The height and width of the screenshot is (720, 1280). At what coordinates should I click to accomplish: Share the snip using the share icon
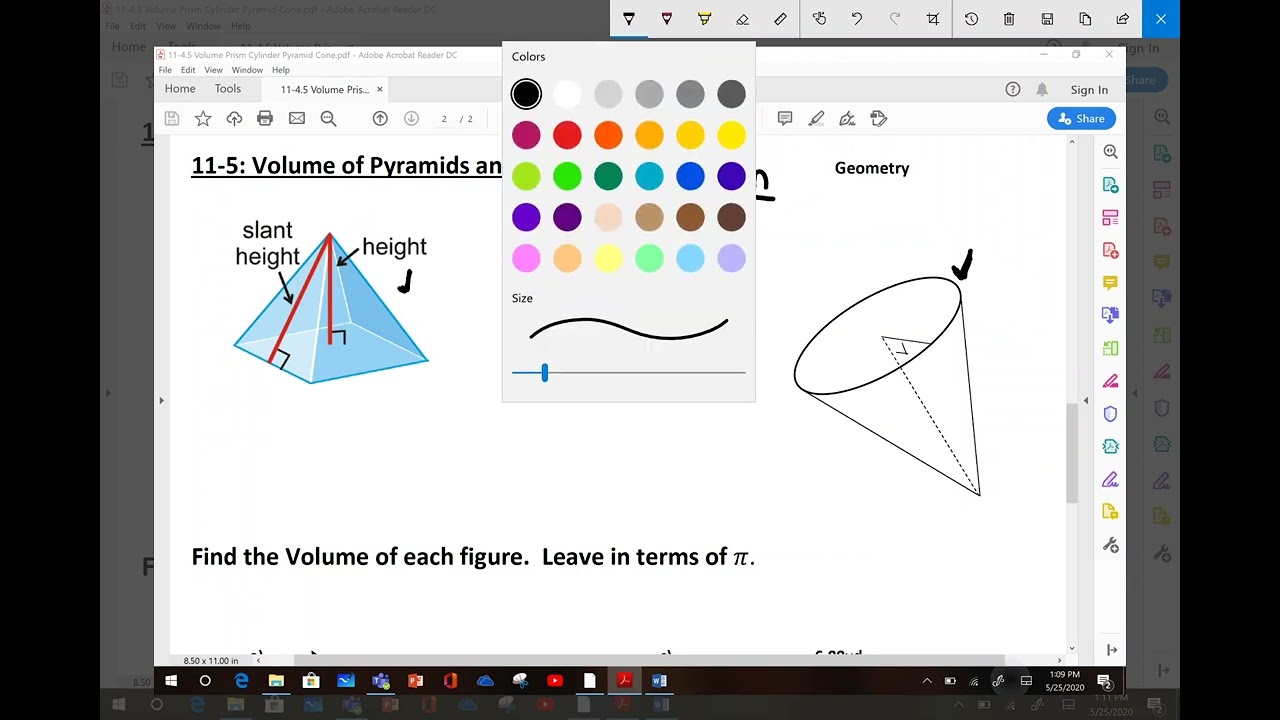[1123, 19]
